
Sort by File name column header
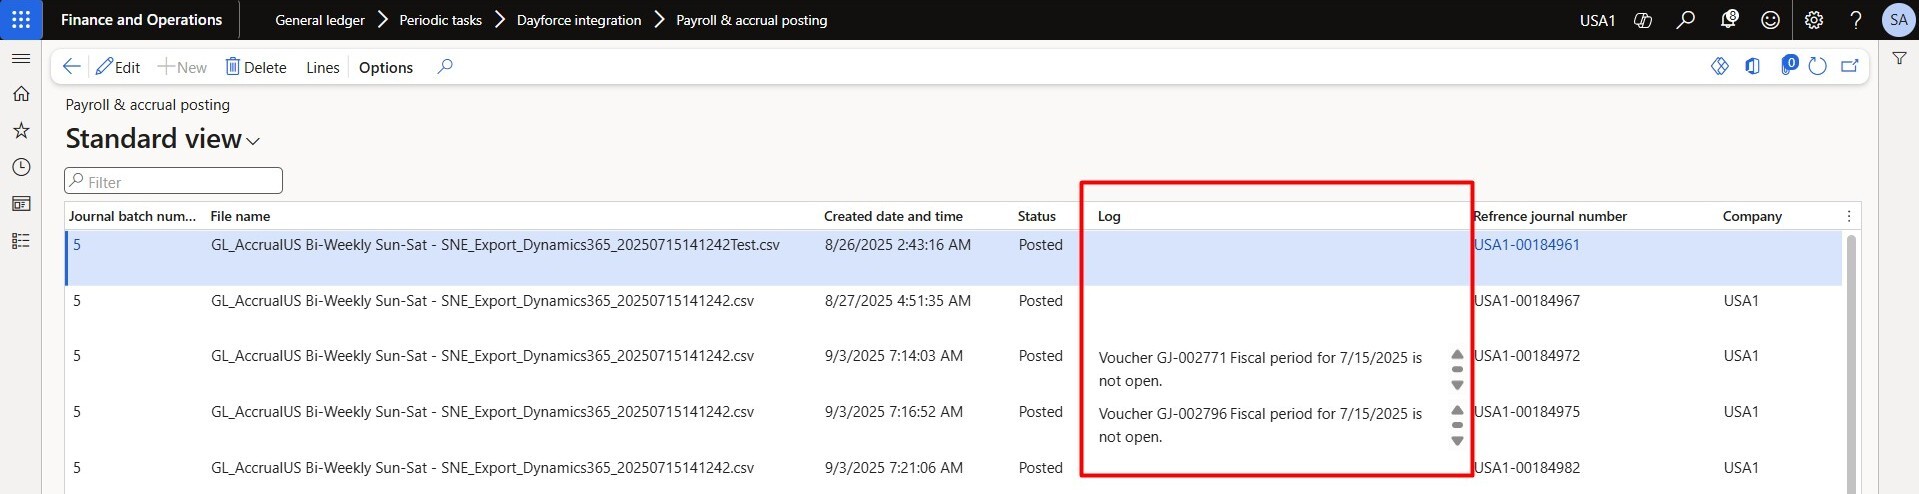pos(240,216)
